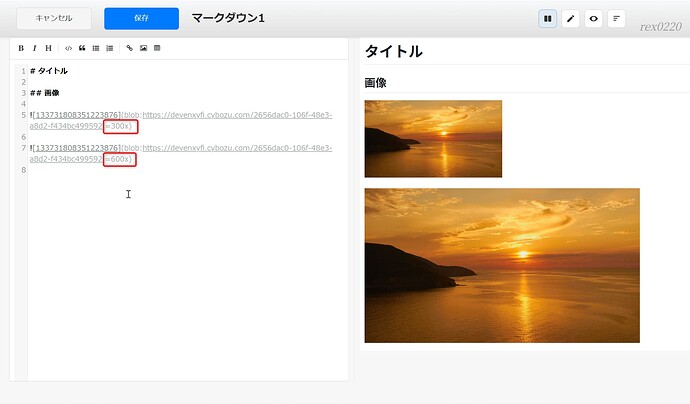Click the italic formatting icon
The width and height of the screenshot is (690, 404).
click(34, 48)
